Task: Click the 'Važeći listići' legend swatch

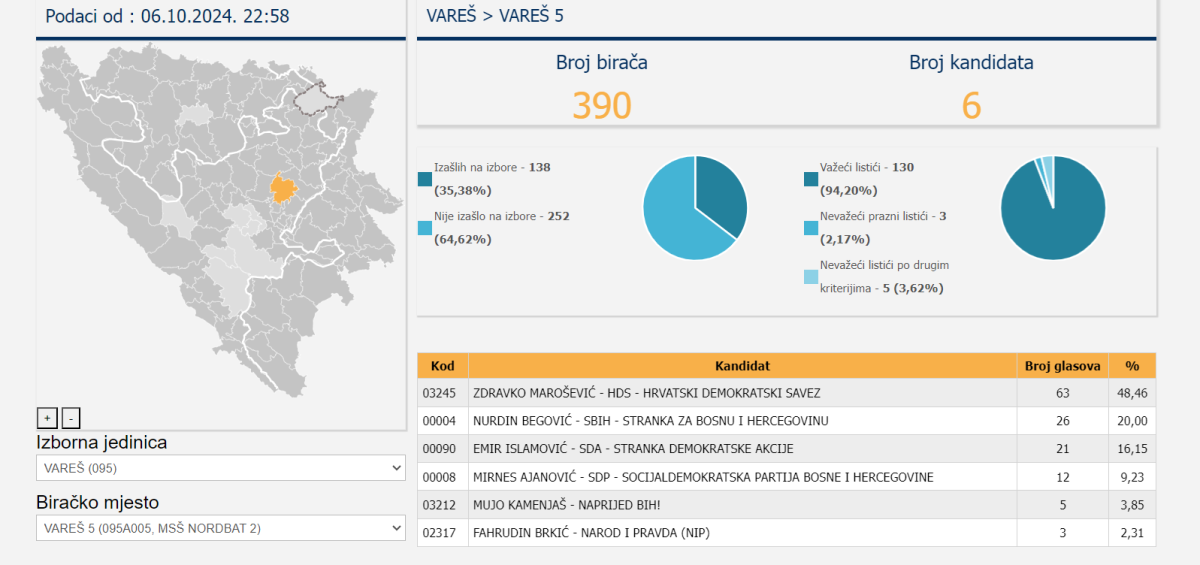Action: click(x=811, y=179)
